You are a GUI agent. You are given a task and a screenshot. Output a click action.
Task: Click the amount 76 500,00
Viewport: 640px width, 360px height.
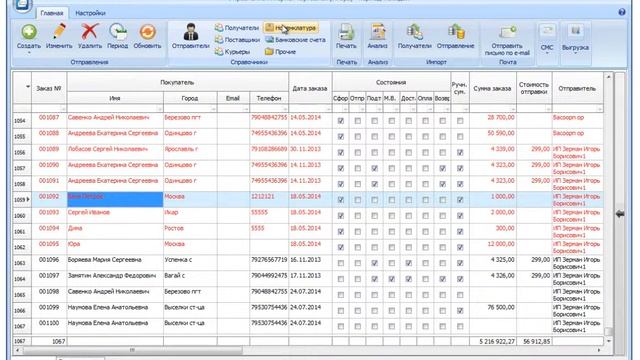click(x=501, y=307)
